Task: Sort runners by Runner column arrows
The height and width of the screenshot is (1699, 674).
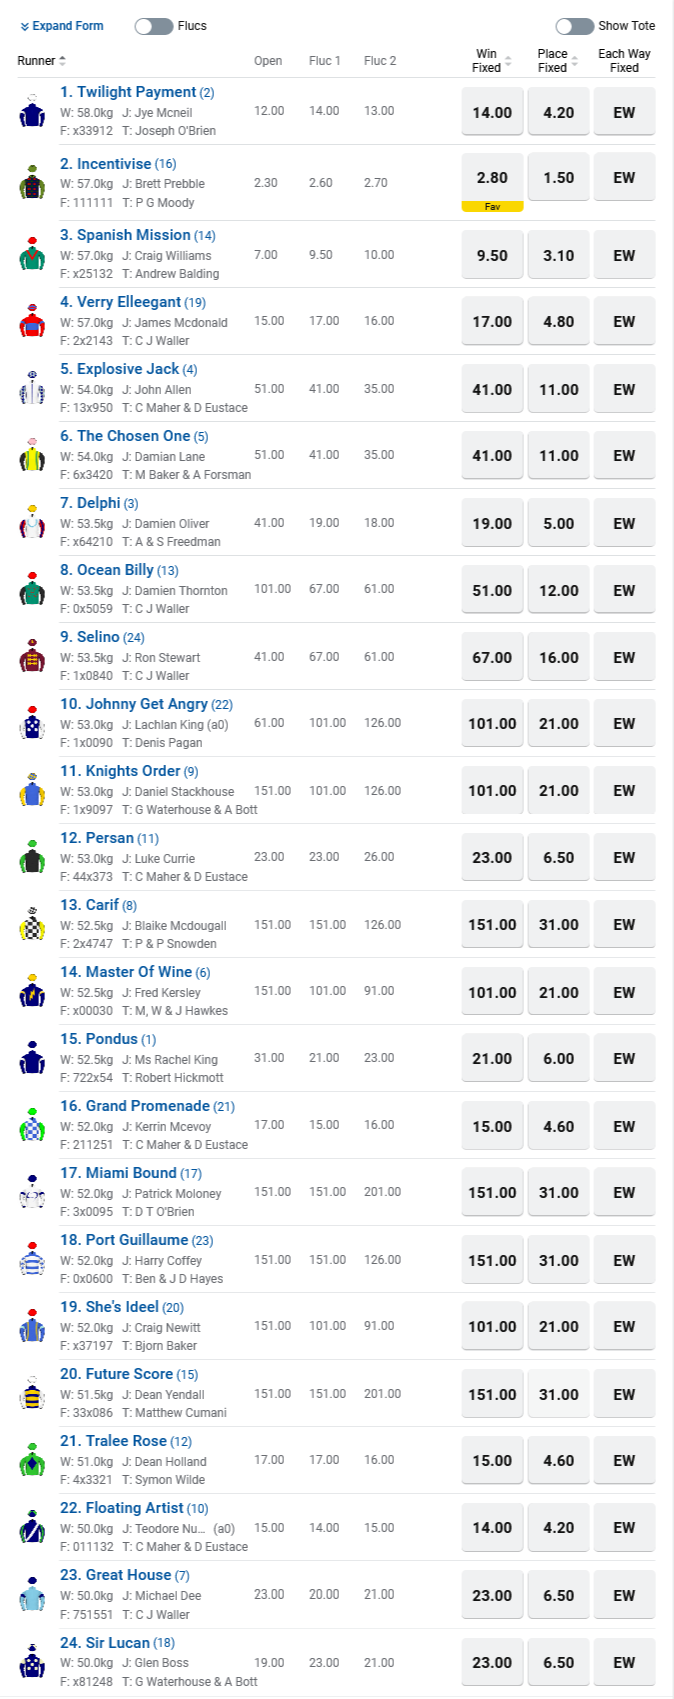Action: click(x=63, y=61)
